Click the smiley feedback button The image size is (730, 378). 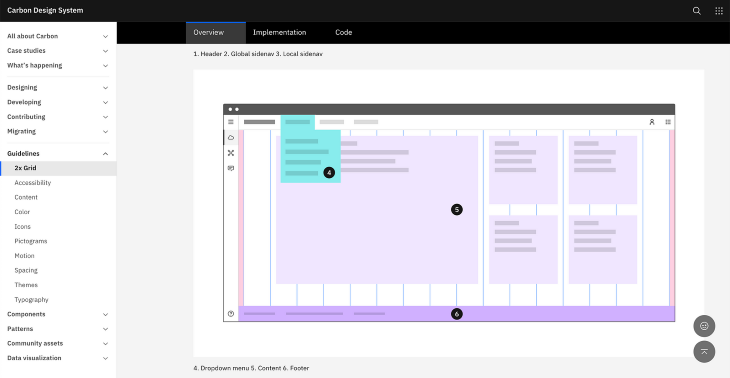[x=704, y=326]
